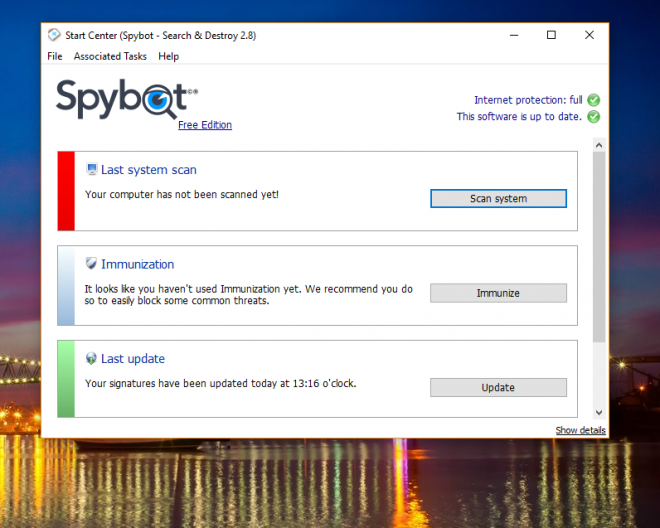Click the signatures updated at 13:16 text
The image size is (660, 528).
pos(221,383)
